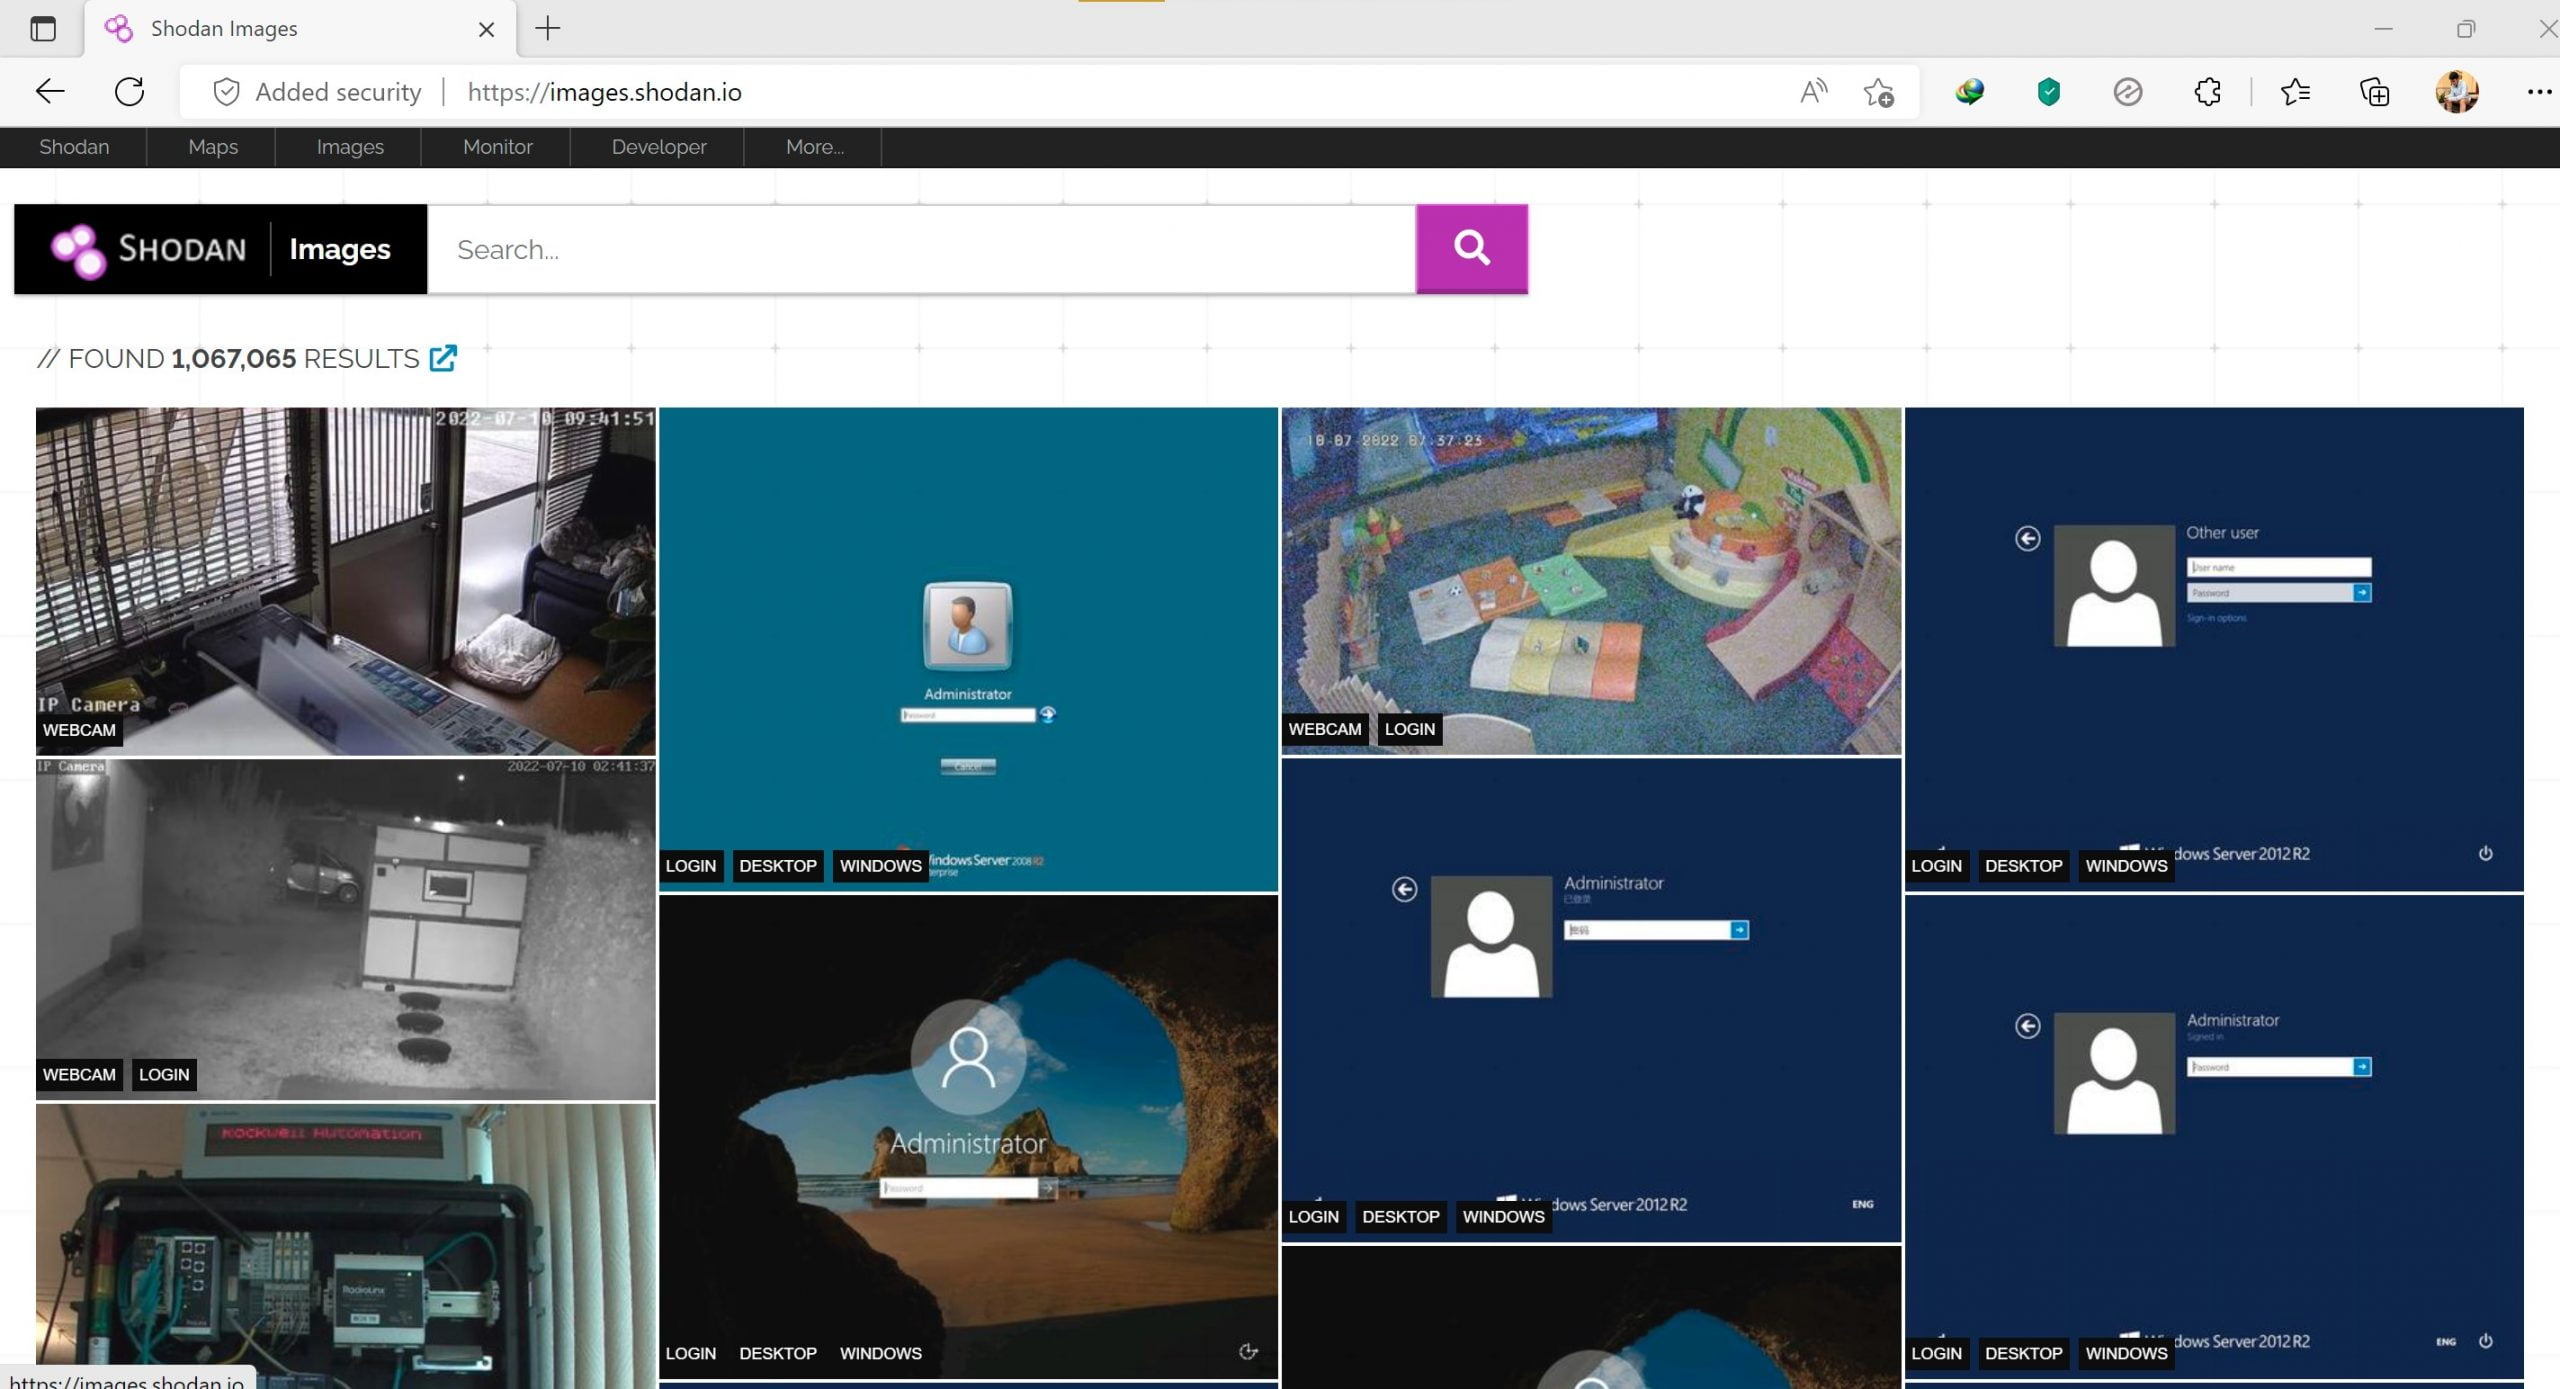Open the Favorites list icon
This screenshot has width=2560, height=1389.
pos(2295,92)
